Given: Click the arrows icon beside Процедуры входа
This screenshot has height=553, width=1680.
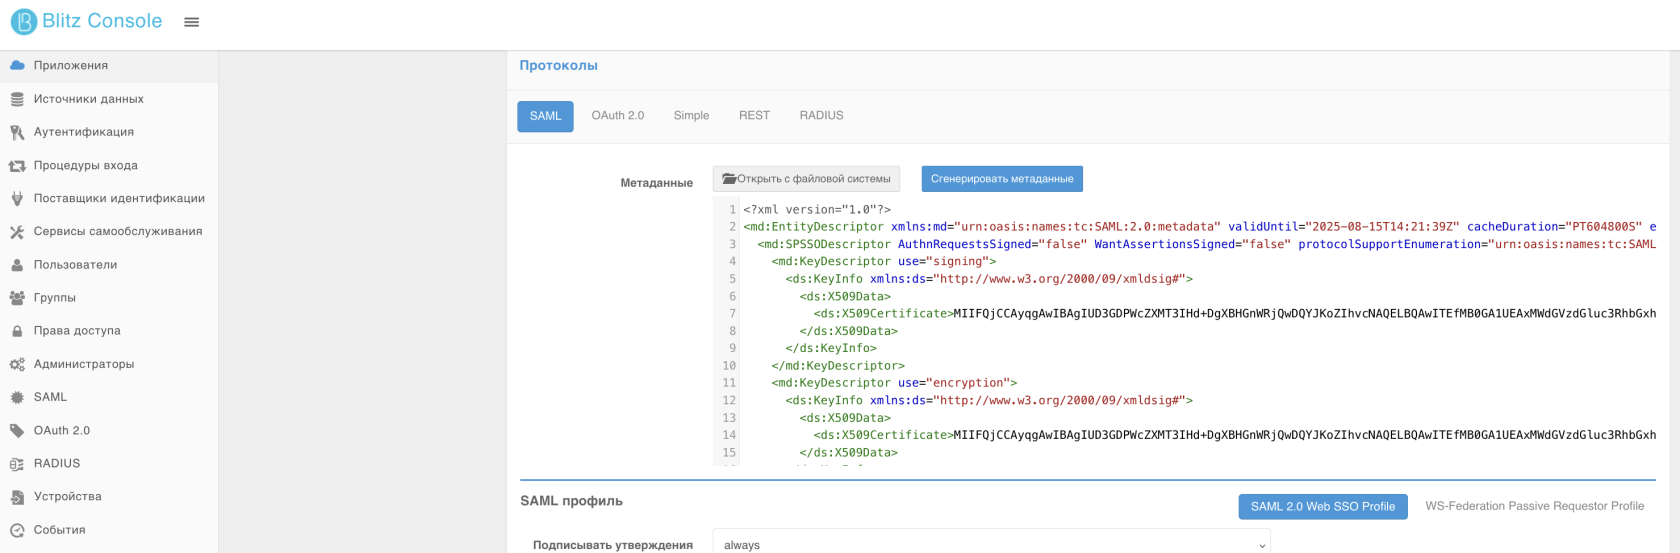Looking at the screenshot, I should 17,166.
